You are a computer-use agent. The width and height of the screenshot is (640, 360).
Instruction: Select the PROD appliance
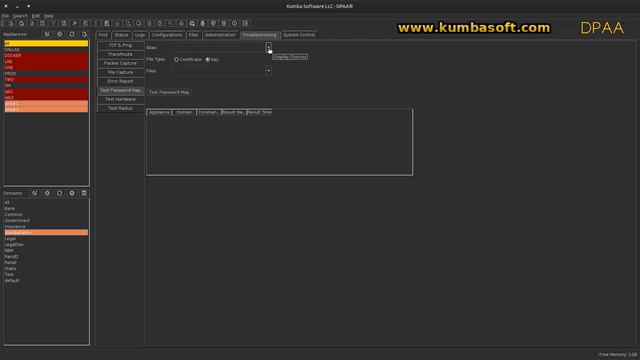point(46,73)
